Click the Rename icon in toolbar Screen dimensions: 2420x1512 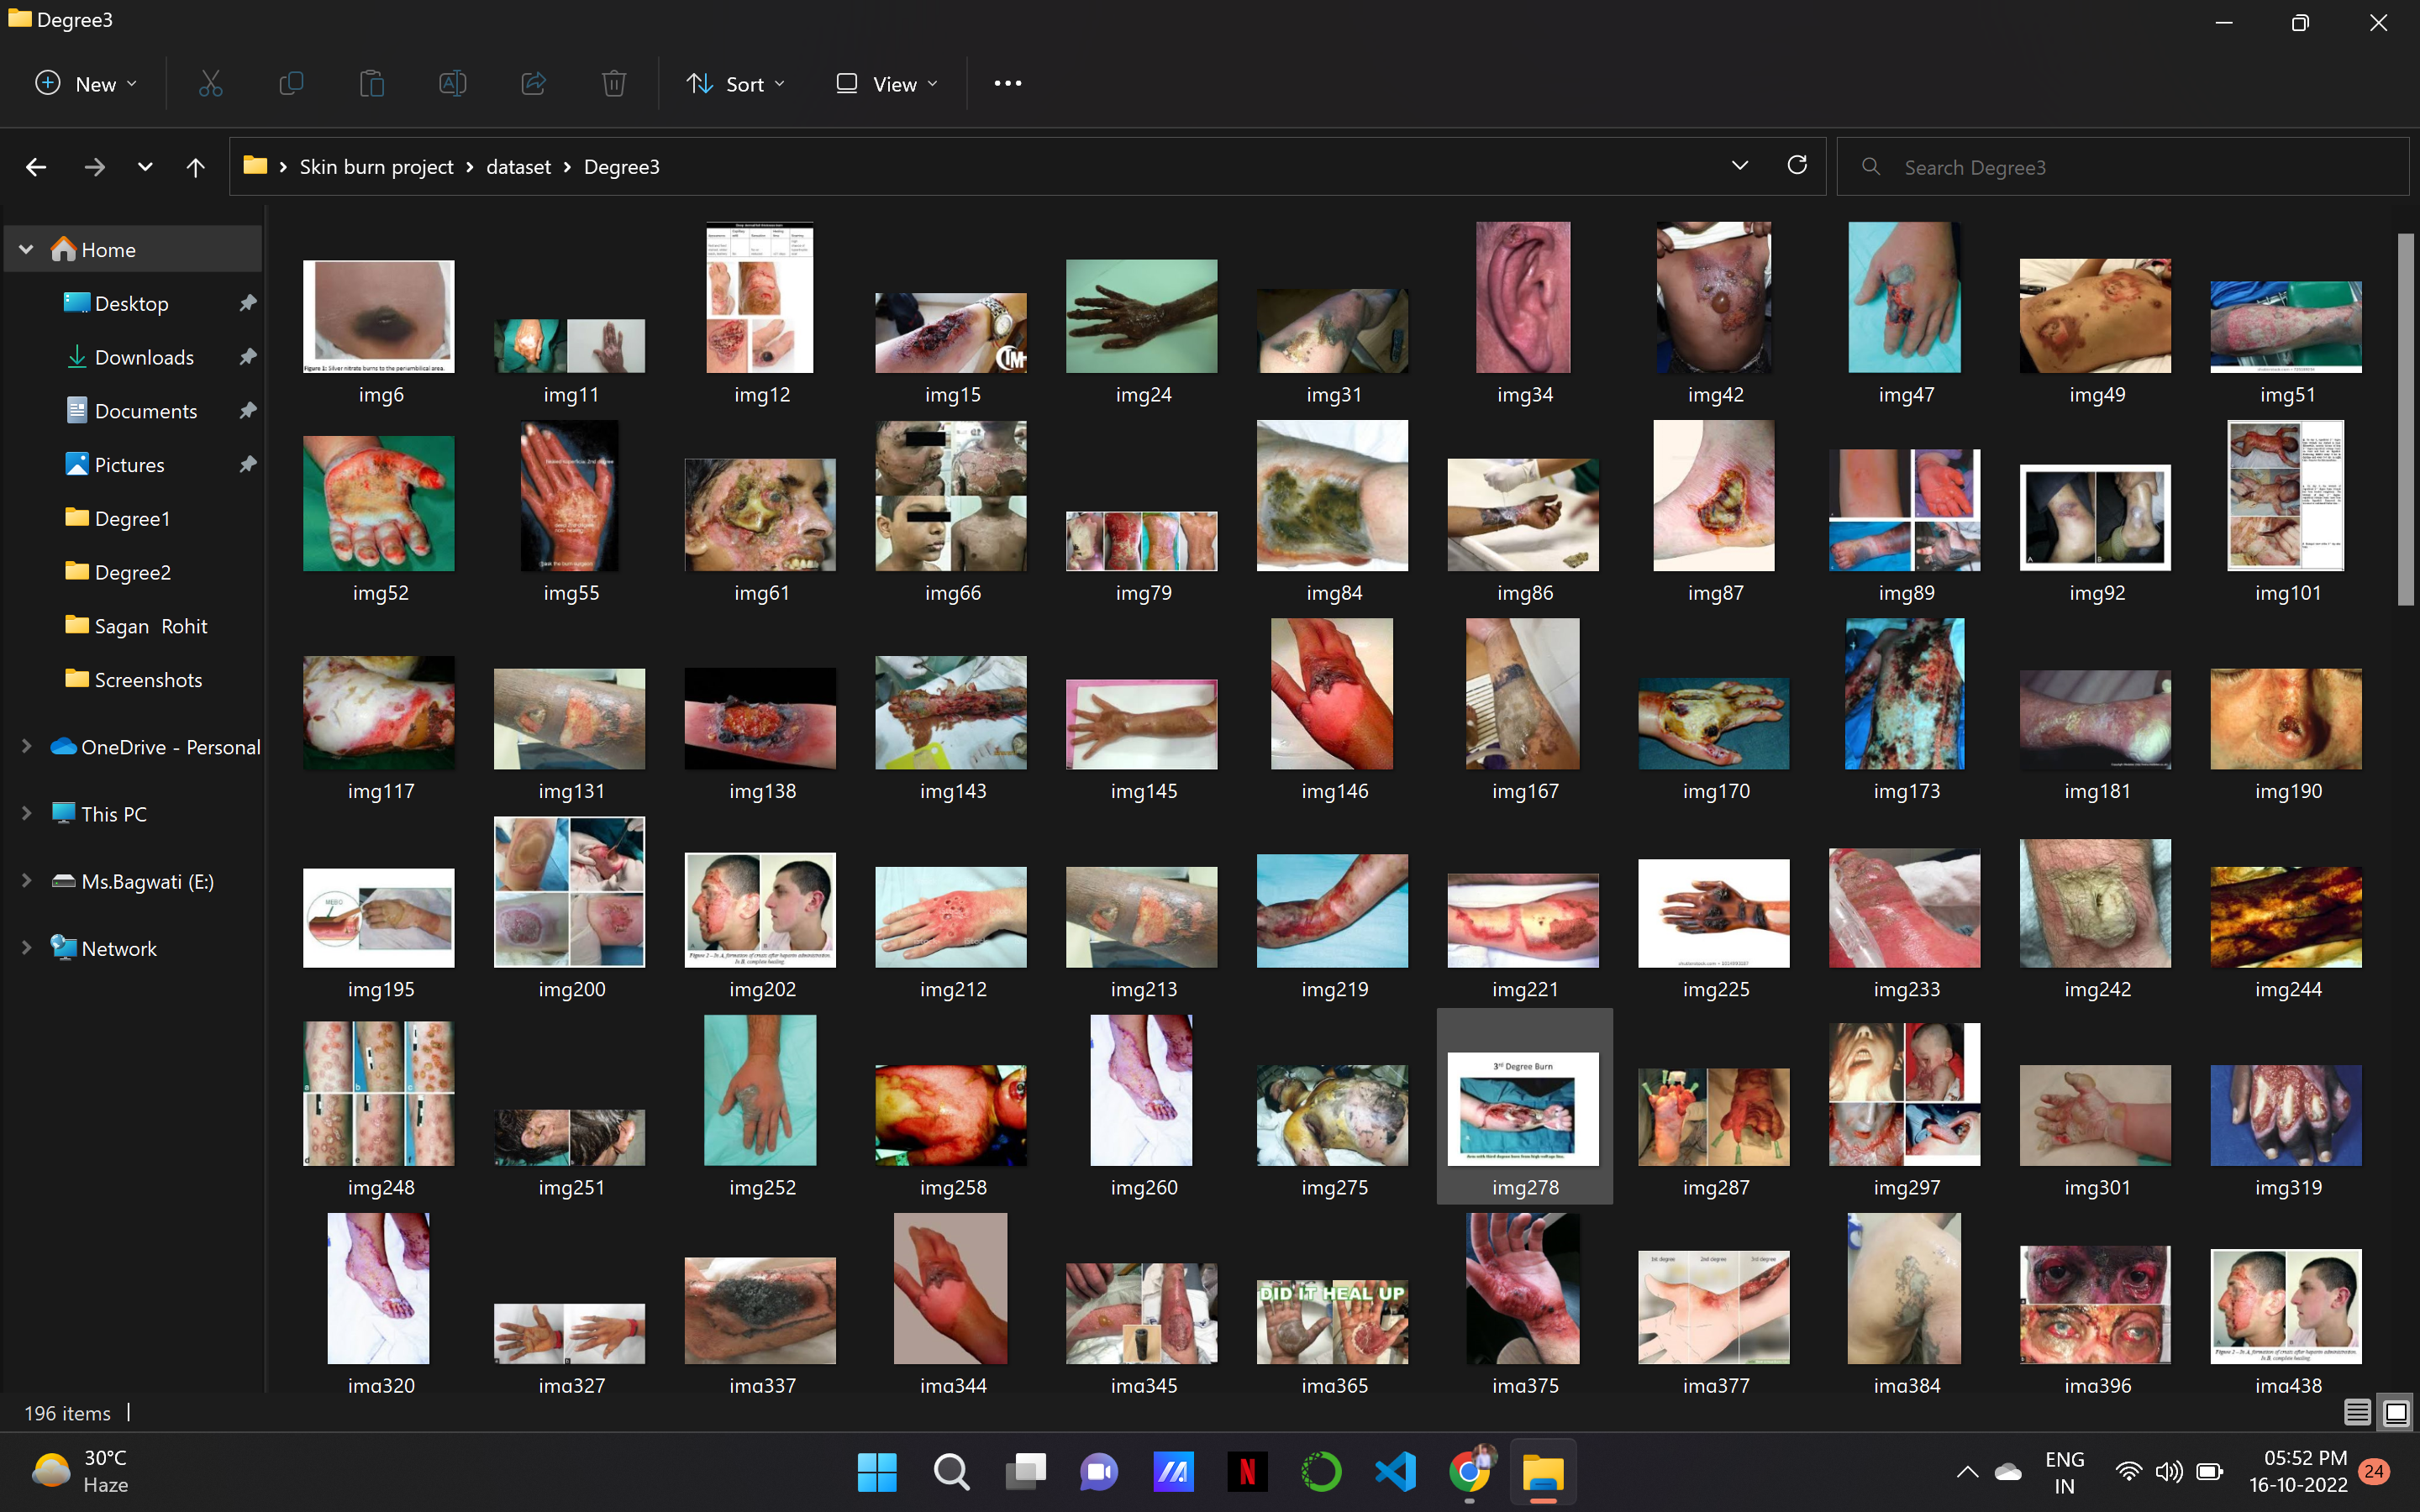click(452, 84)
